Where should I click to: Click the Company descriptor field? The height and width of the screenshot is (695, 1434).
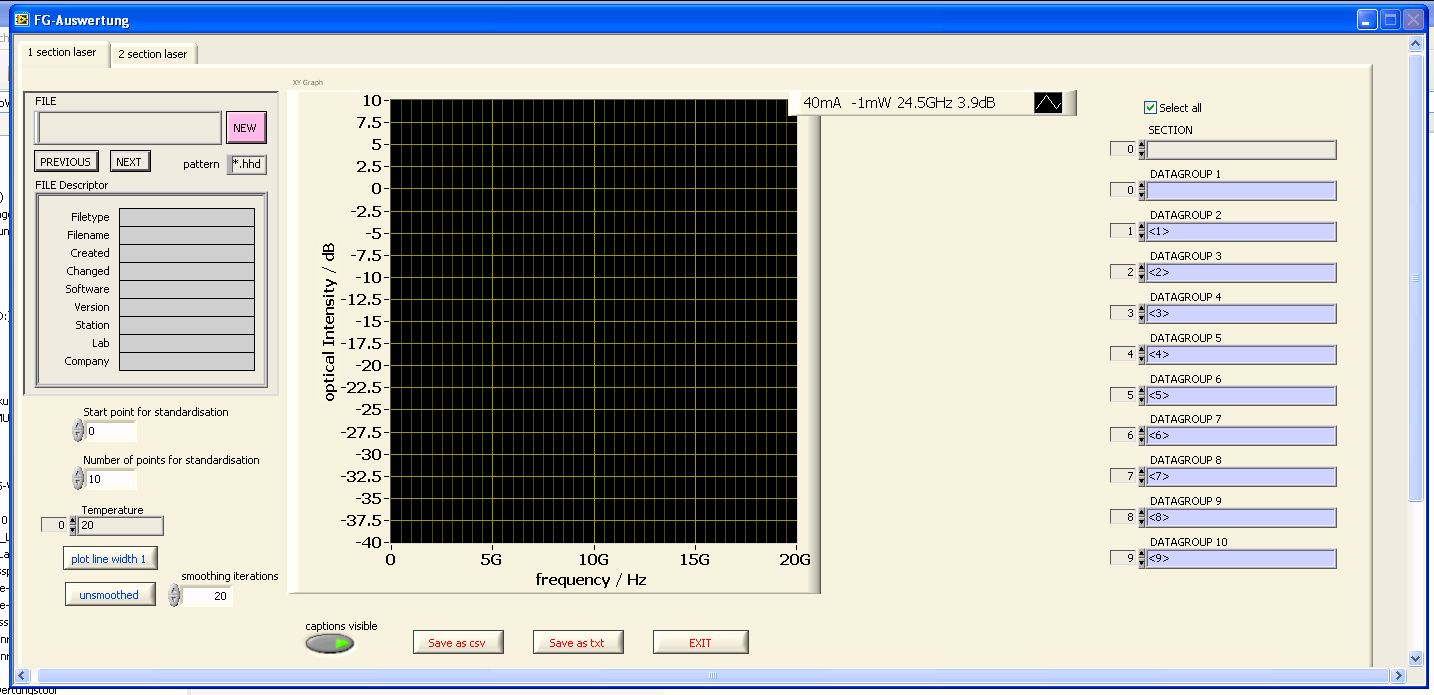click(x=187, y=361)
